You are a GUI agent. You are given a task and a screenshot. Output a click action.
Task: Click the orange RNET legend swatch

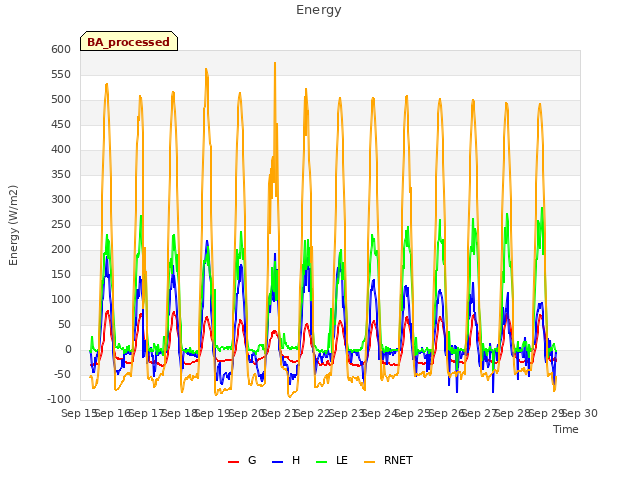point(369,462)
